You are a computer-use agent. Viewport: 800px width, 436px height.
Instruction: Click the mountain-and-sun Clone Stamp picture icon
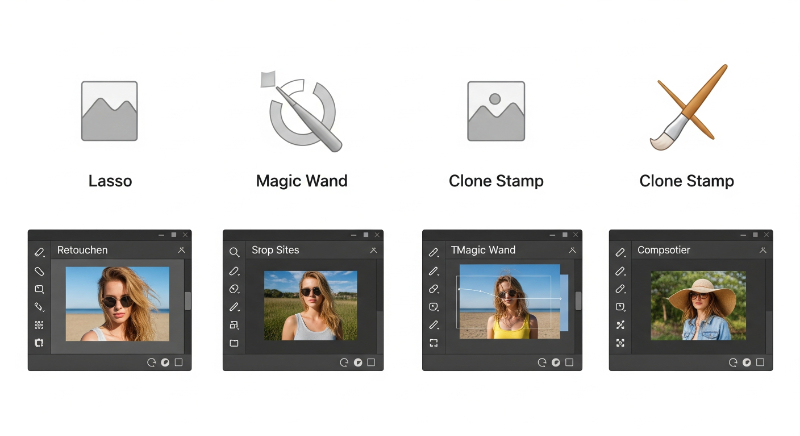pos(496,111)
